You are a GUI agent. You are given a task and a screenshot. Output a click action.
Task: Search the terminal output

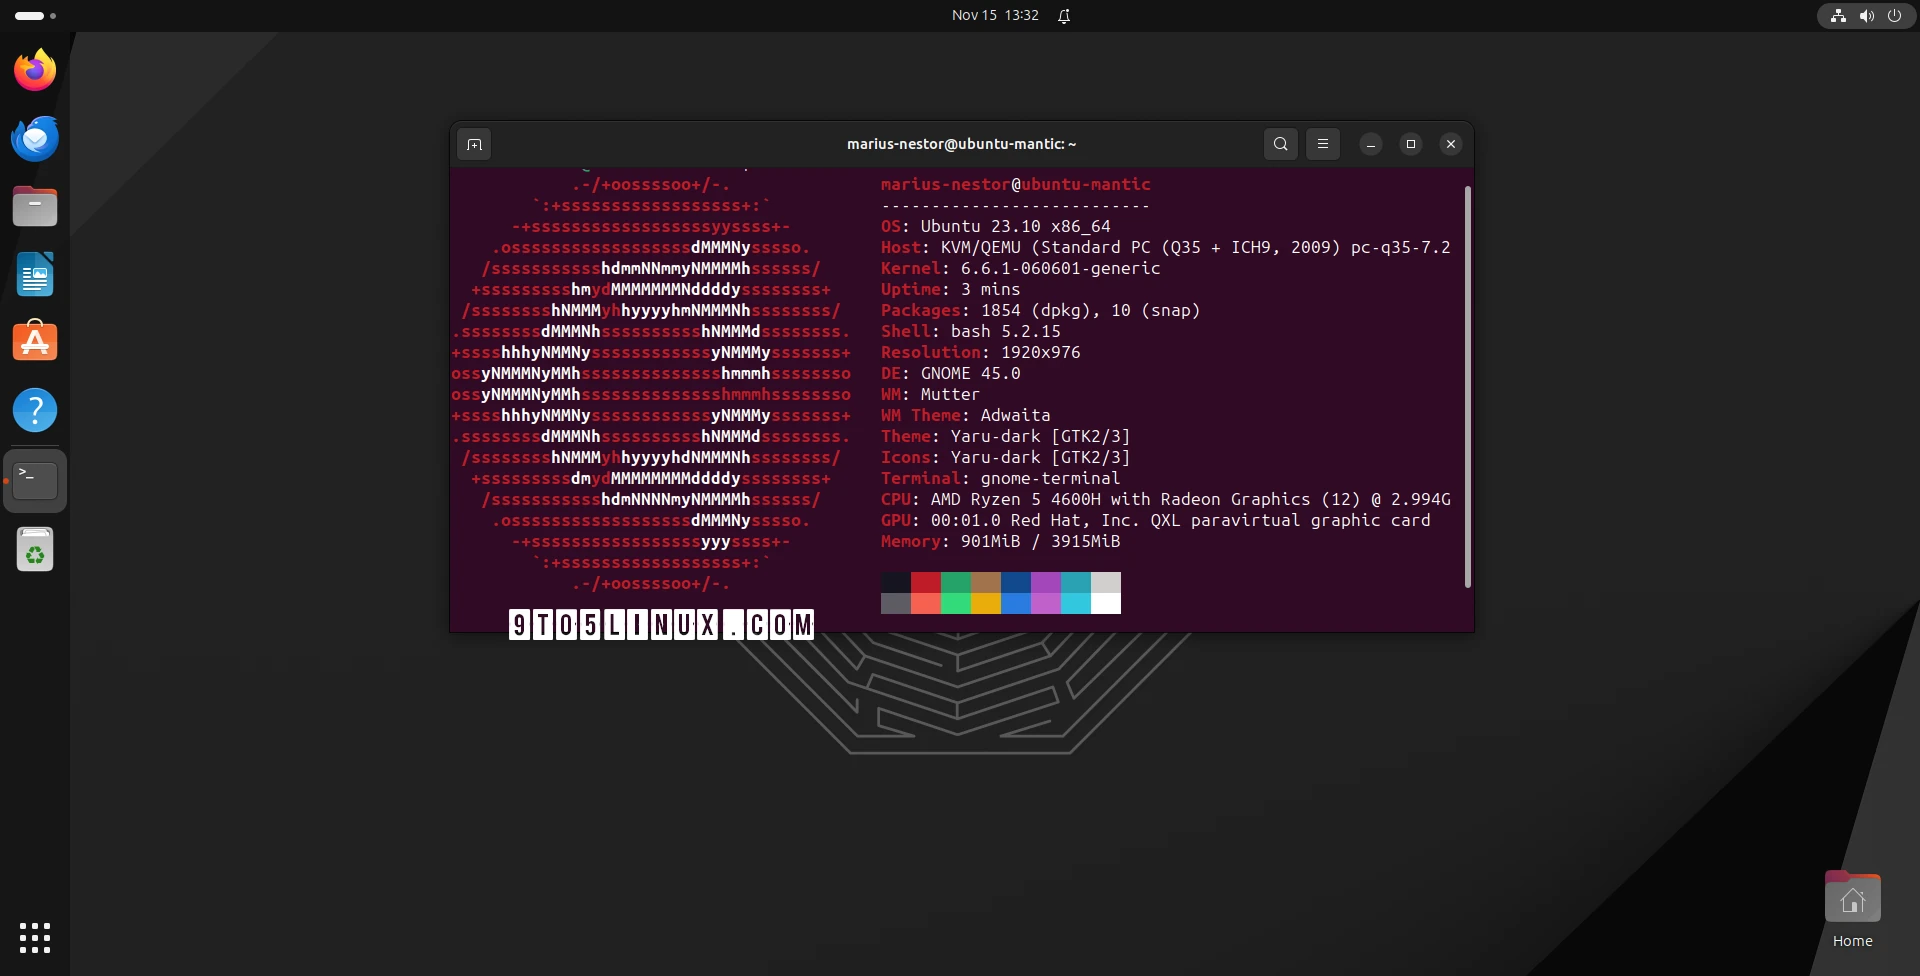pos(1281,144)
